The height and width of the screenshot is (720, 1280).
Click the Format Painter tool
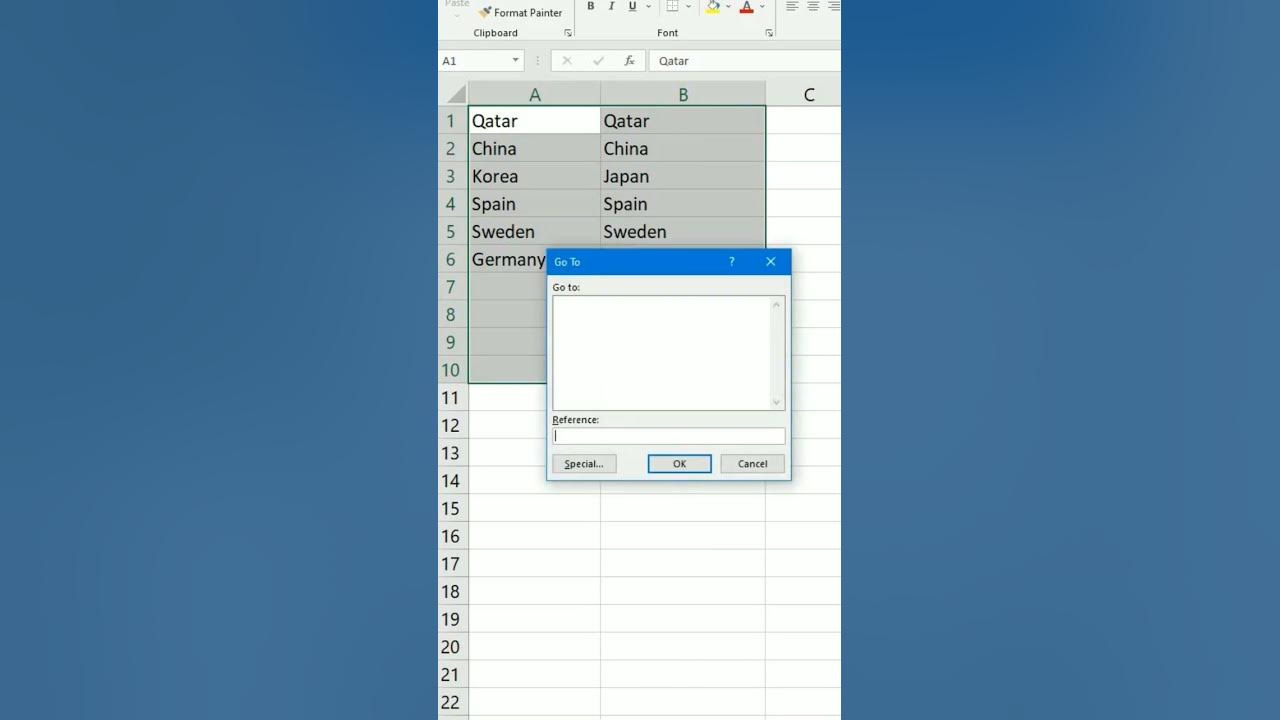pos(520,13)
